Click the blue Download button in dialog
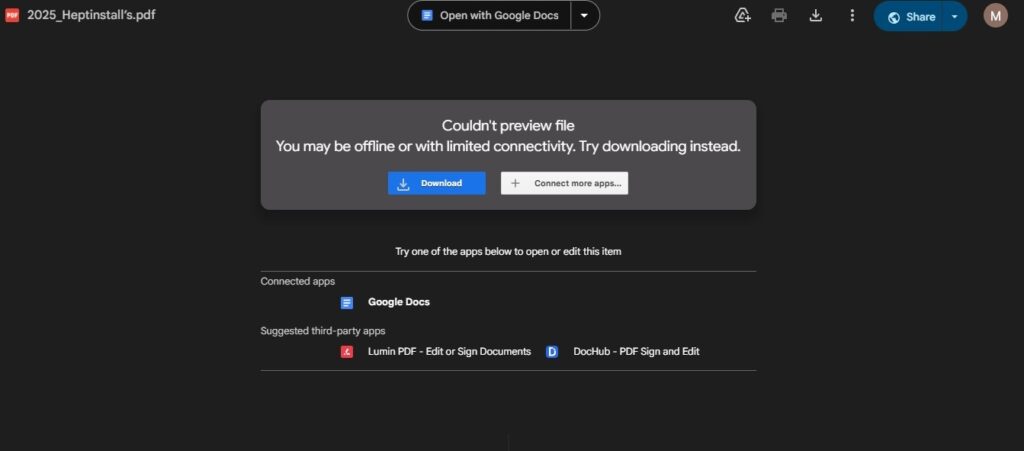This screenshot has height=451, width=1024. coord(436,183)
